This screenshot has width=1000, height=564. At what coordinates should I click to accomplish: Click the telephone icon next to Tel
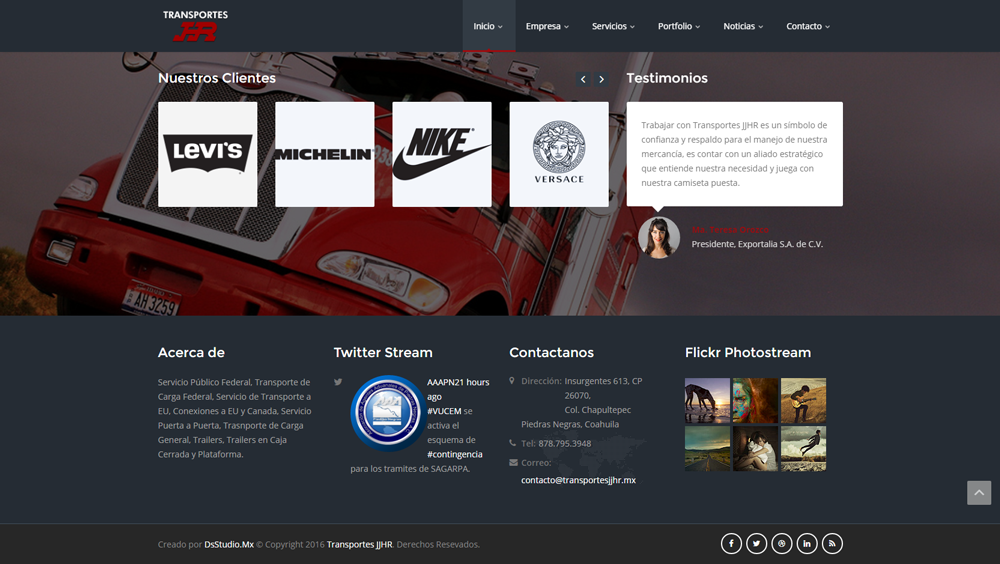pos(513,443)
